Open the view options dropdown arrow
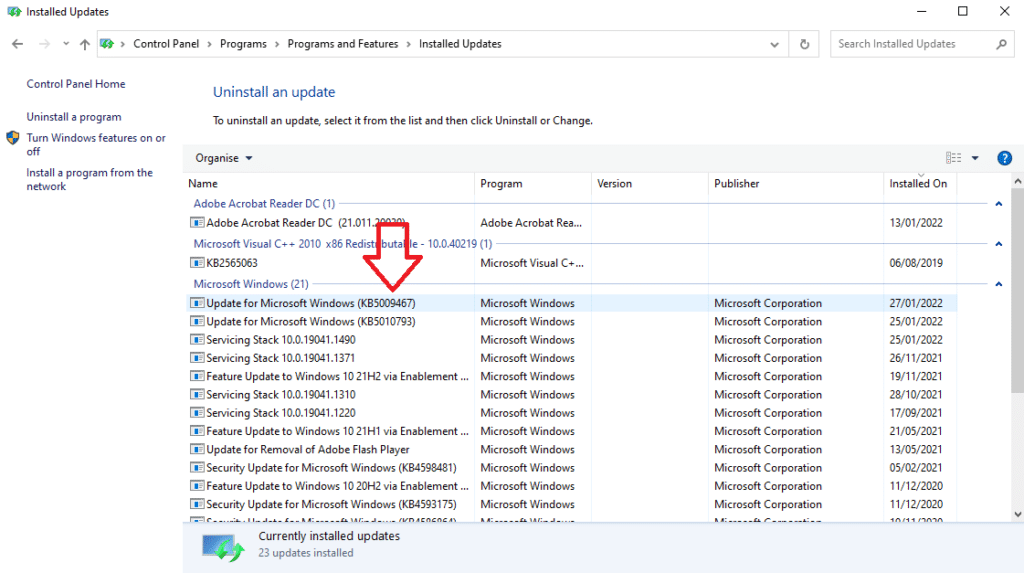This screenshot has width=1024, height=573. pos(974,158)
